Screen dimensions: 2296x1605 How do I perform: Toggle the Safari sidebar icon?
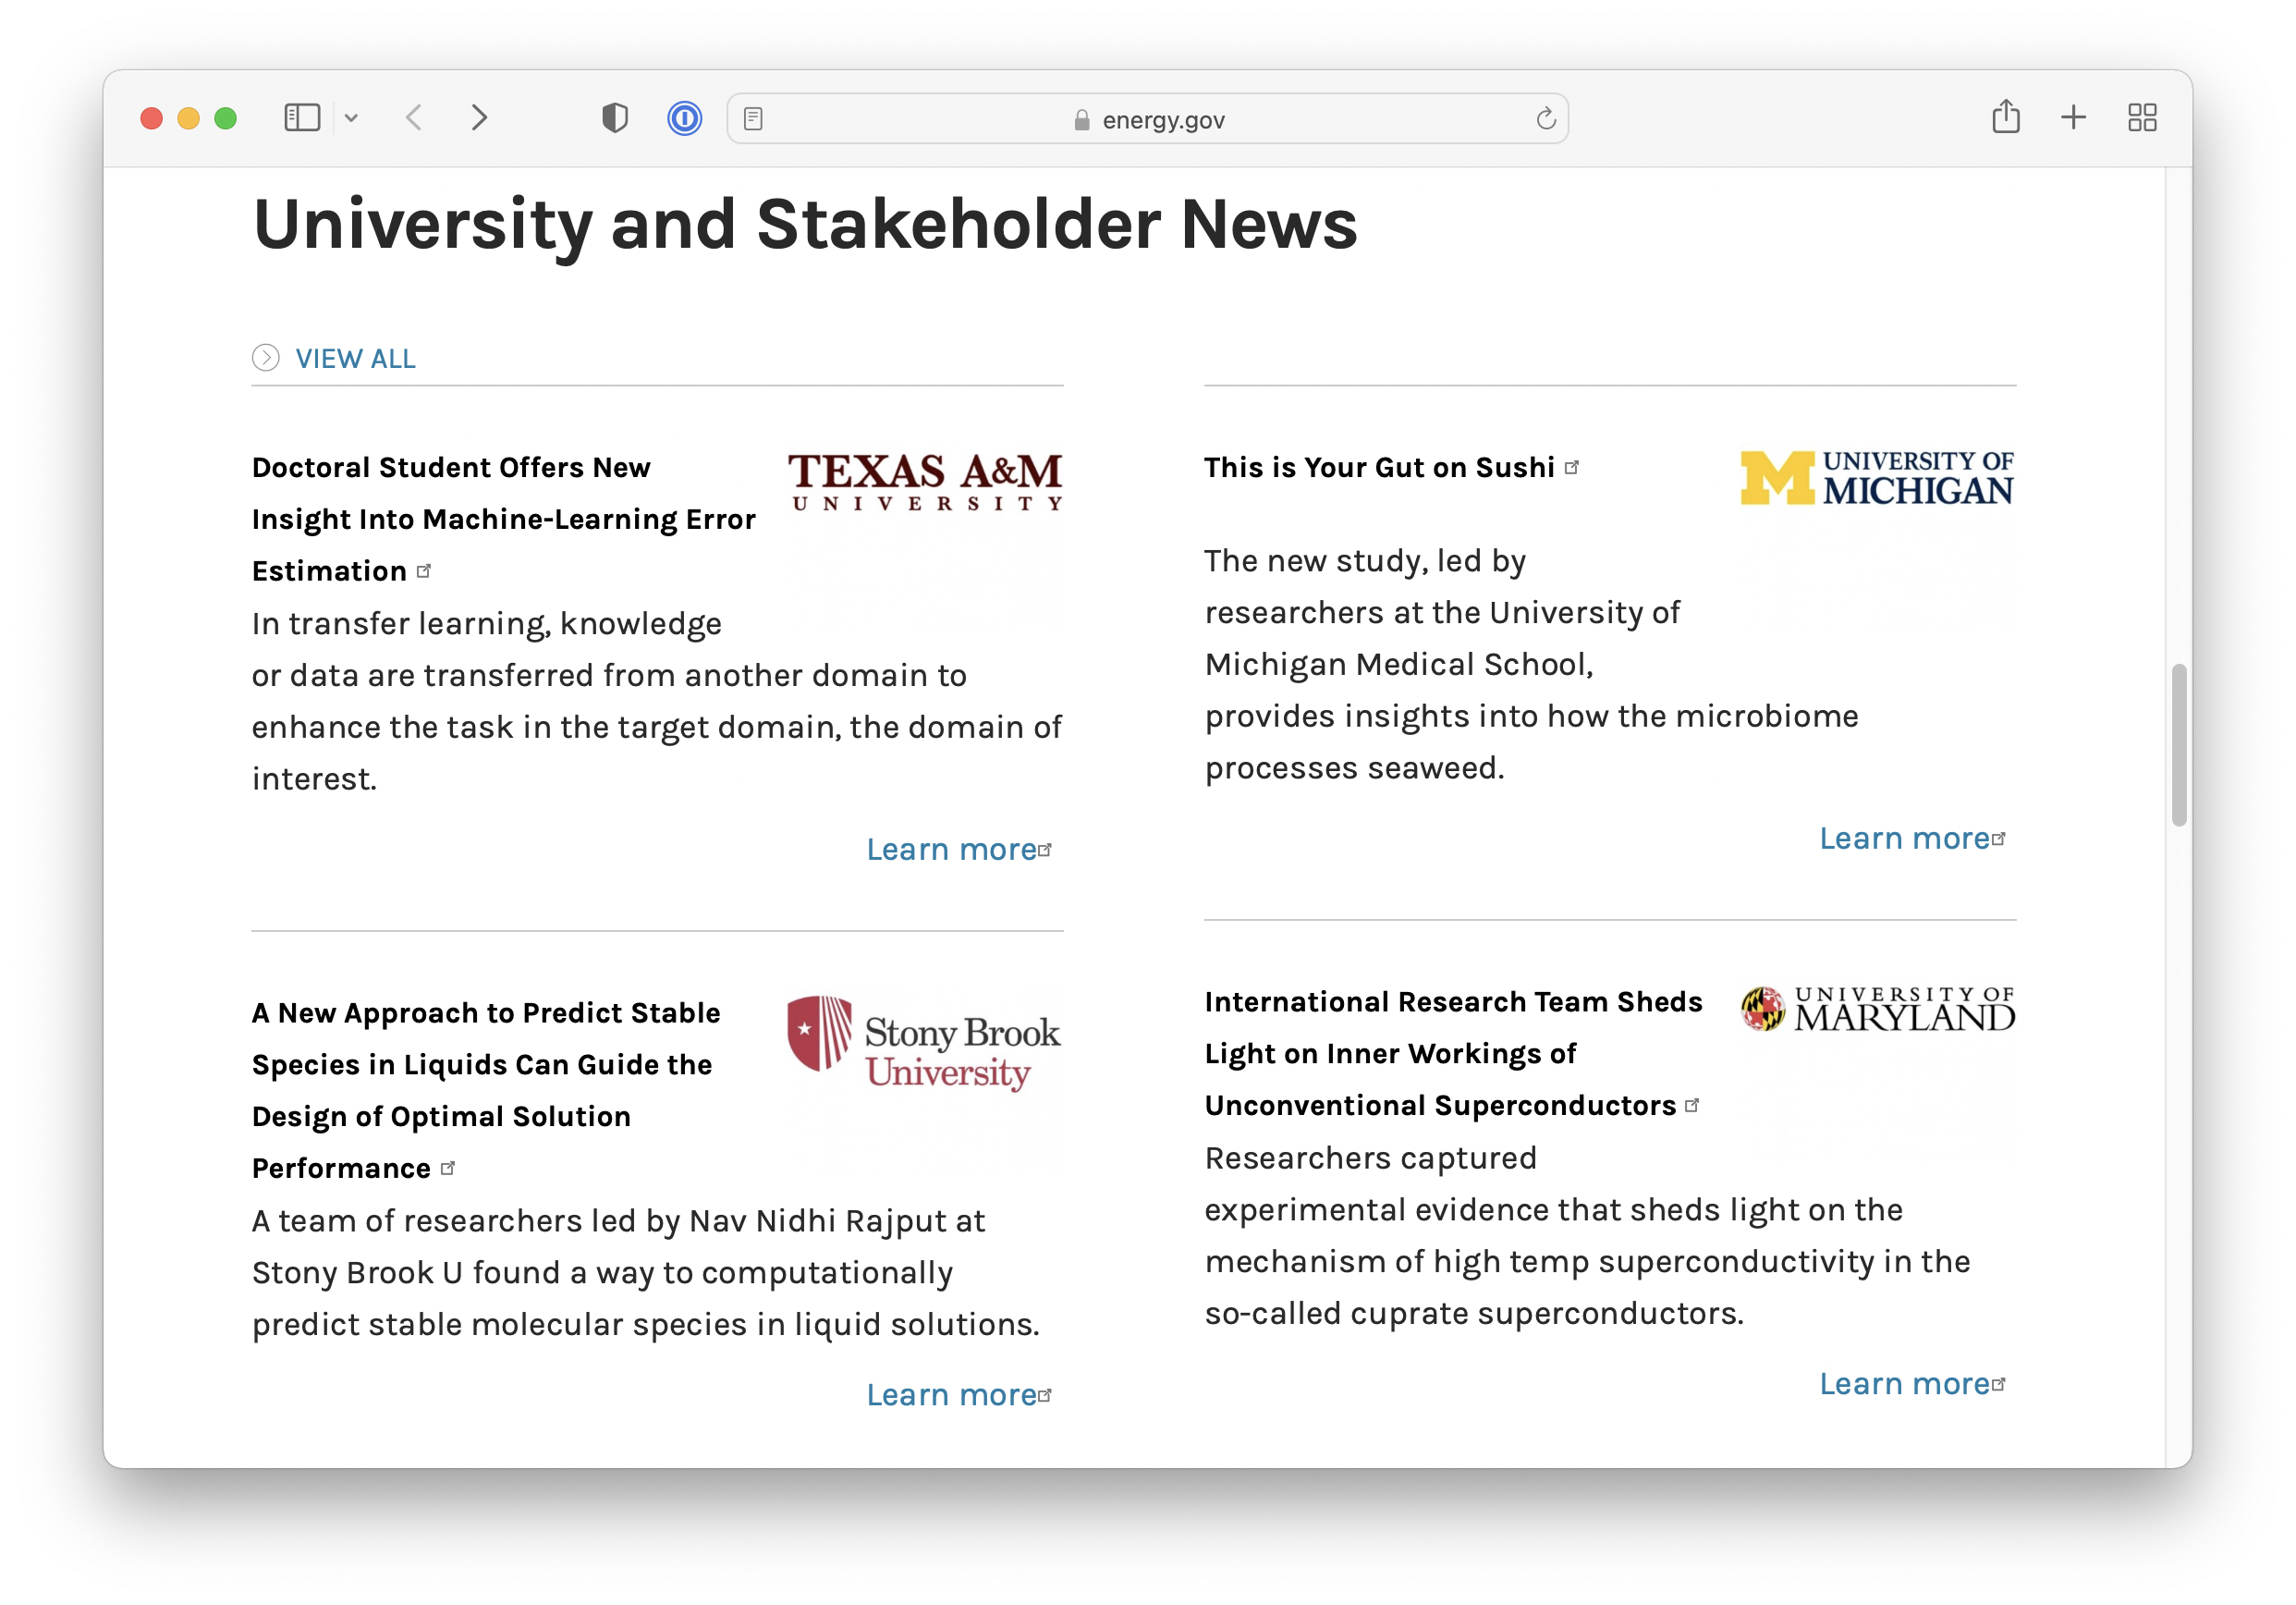pyautogui.click(x=301, y=118)
